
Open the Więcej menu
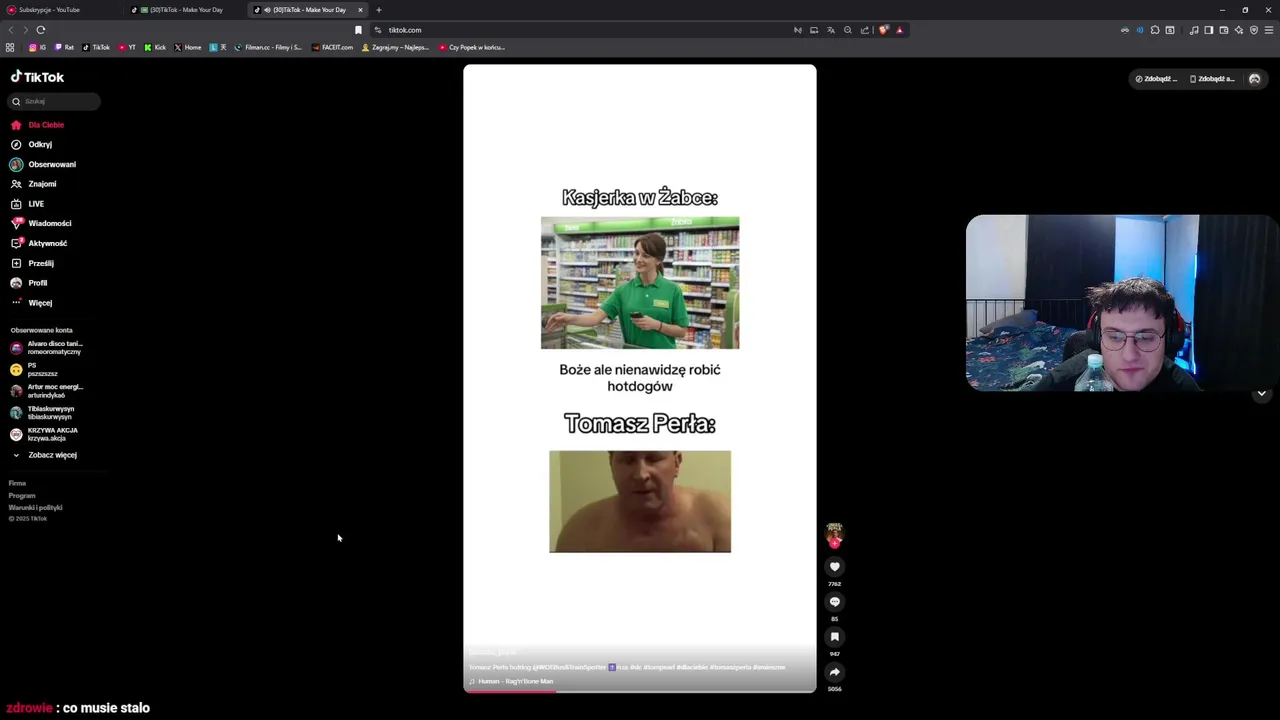(x=31, y=303)
